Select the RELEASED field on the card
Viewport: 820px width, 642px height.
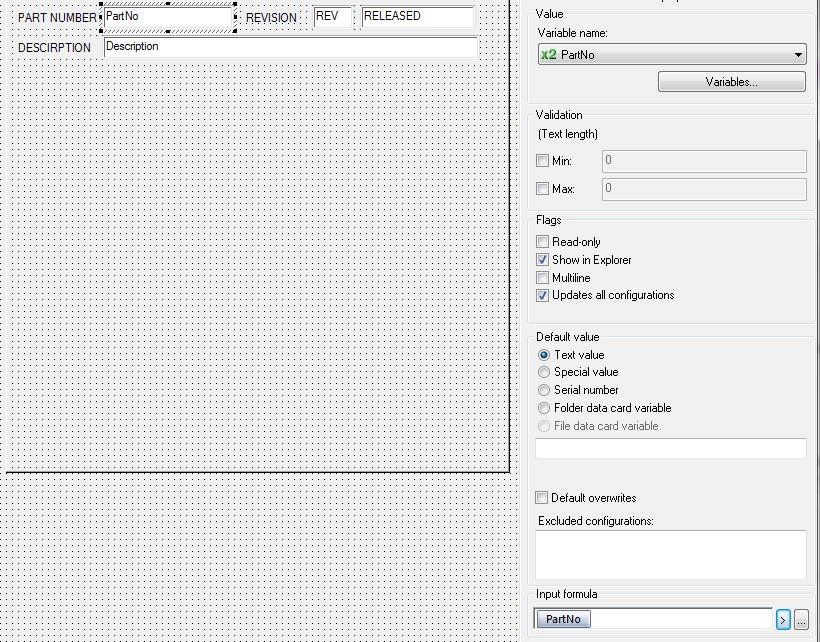pyautogui.click(x=418, y=17)
